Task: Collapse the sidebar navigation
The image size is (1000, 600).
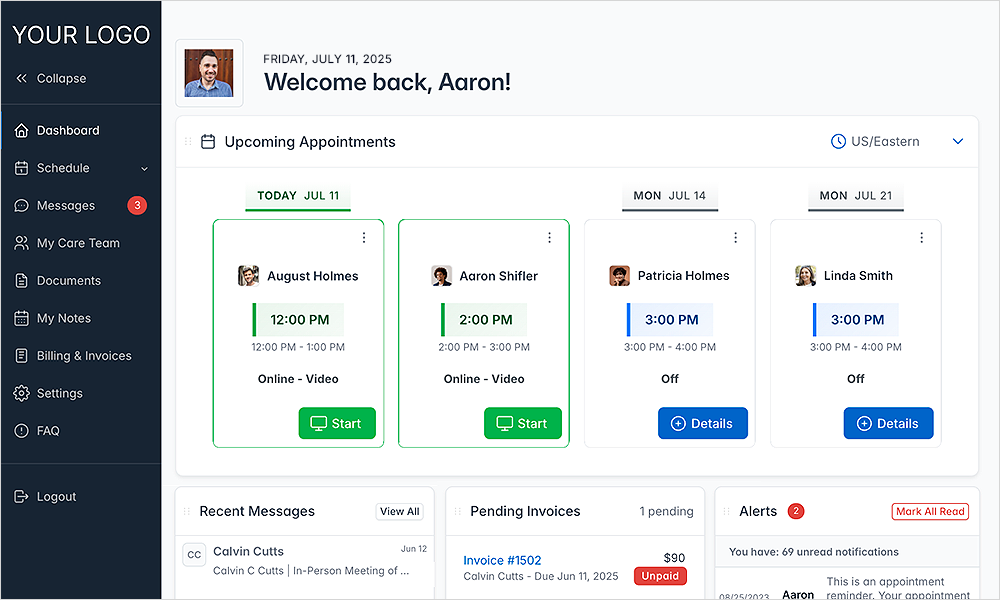Action: (x=51, y=78)
